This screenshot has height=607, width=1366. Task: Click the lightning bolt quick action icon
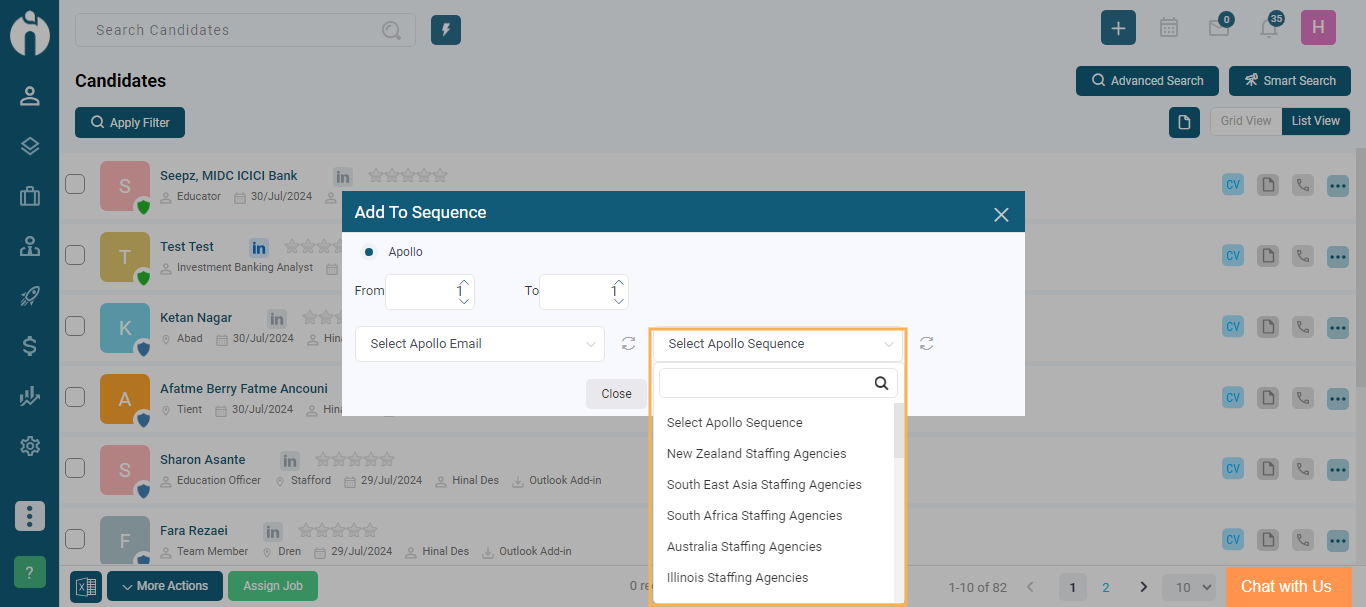tap(446, 30)
